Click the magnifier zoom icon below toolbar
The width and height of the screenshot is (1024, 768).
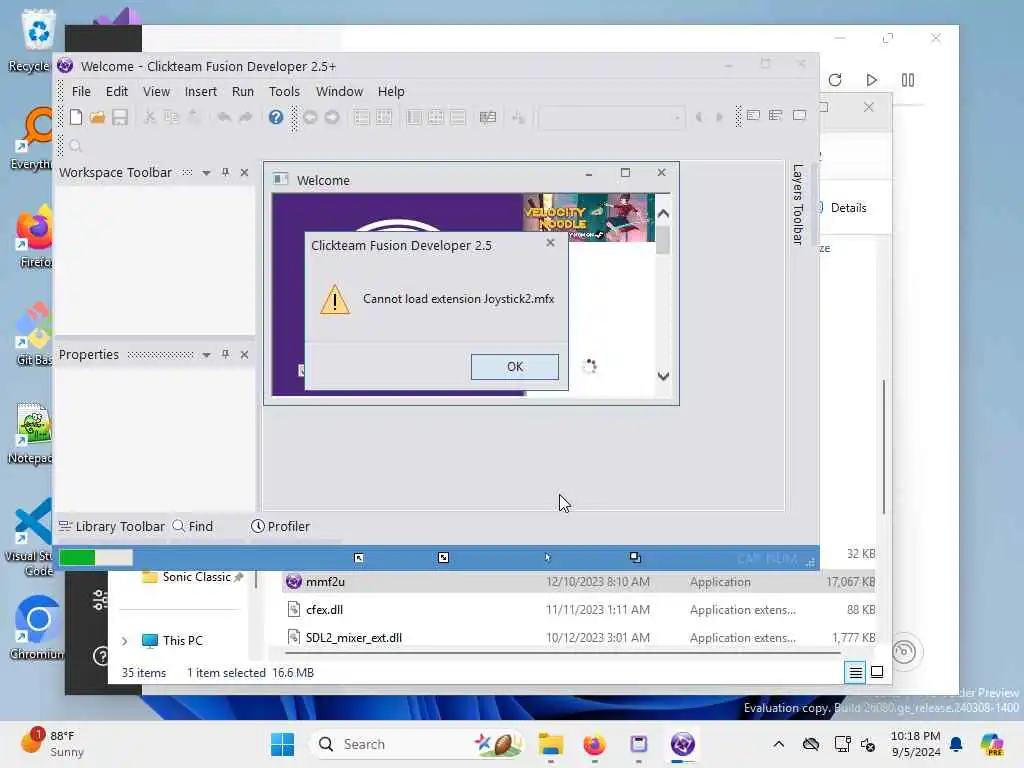click(x=76, y=146)
